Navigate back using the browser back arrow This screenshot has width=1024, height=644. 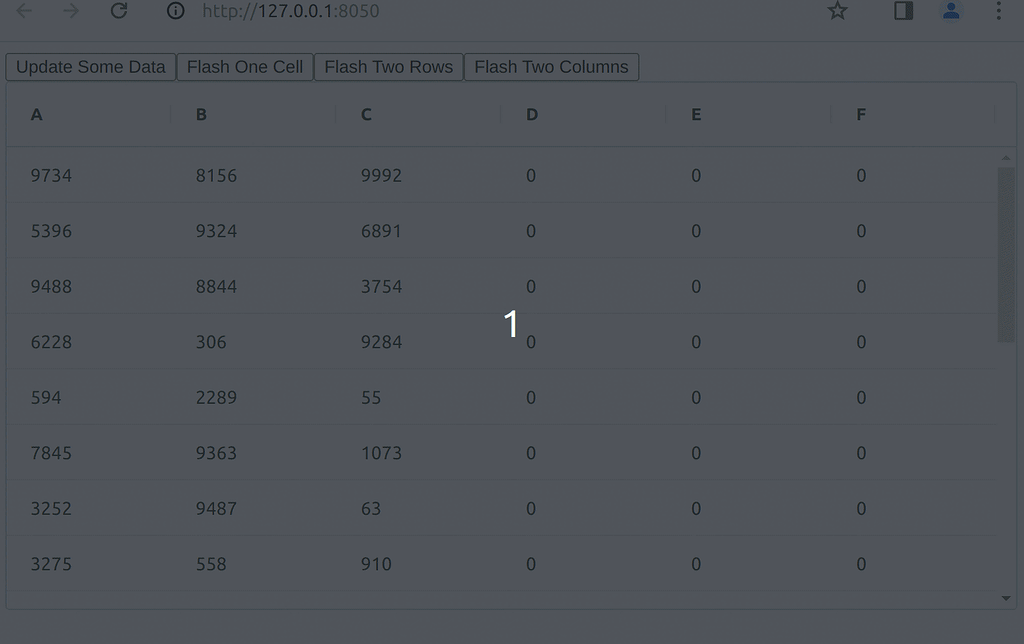coord(22,12)
